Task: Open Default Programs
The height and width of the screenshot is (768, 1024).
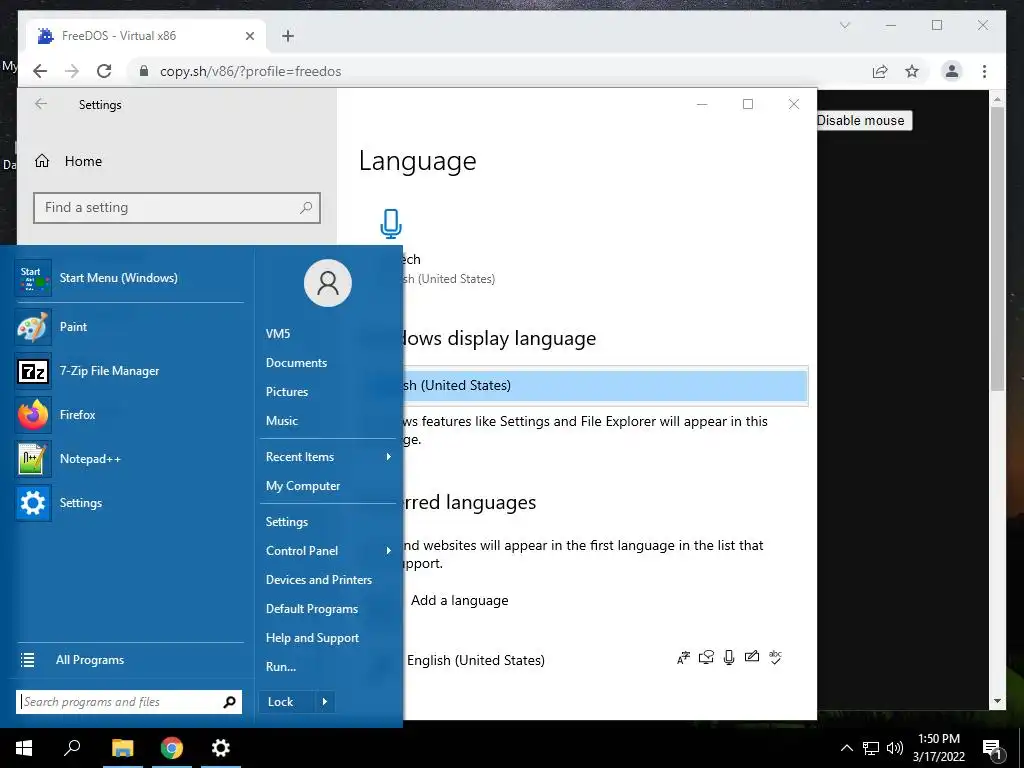Action: click(312, 609)
